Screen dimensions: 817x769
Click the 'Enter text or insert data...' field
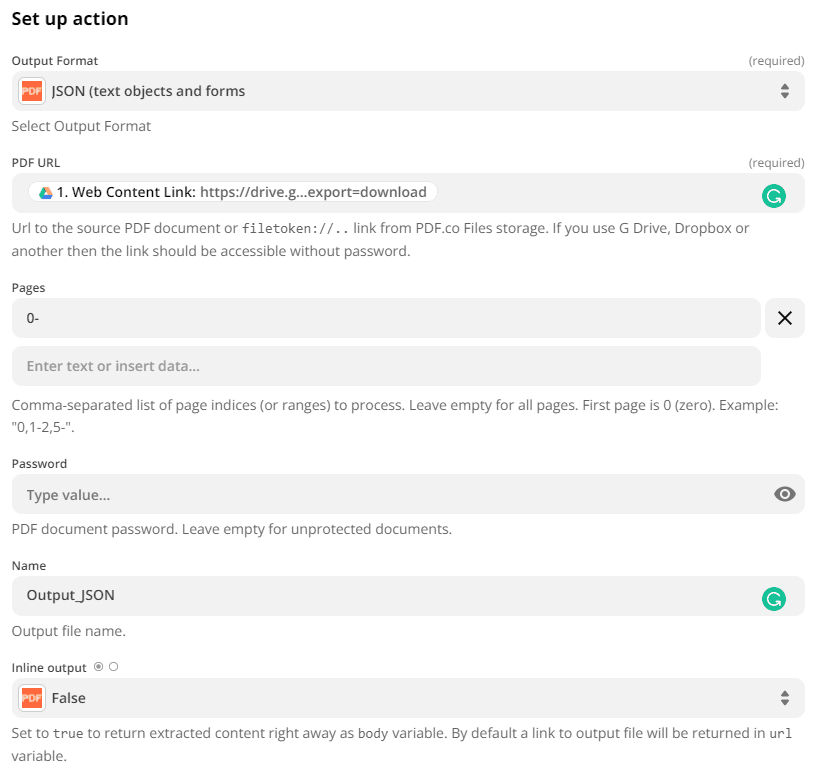386,366
